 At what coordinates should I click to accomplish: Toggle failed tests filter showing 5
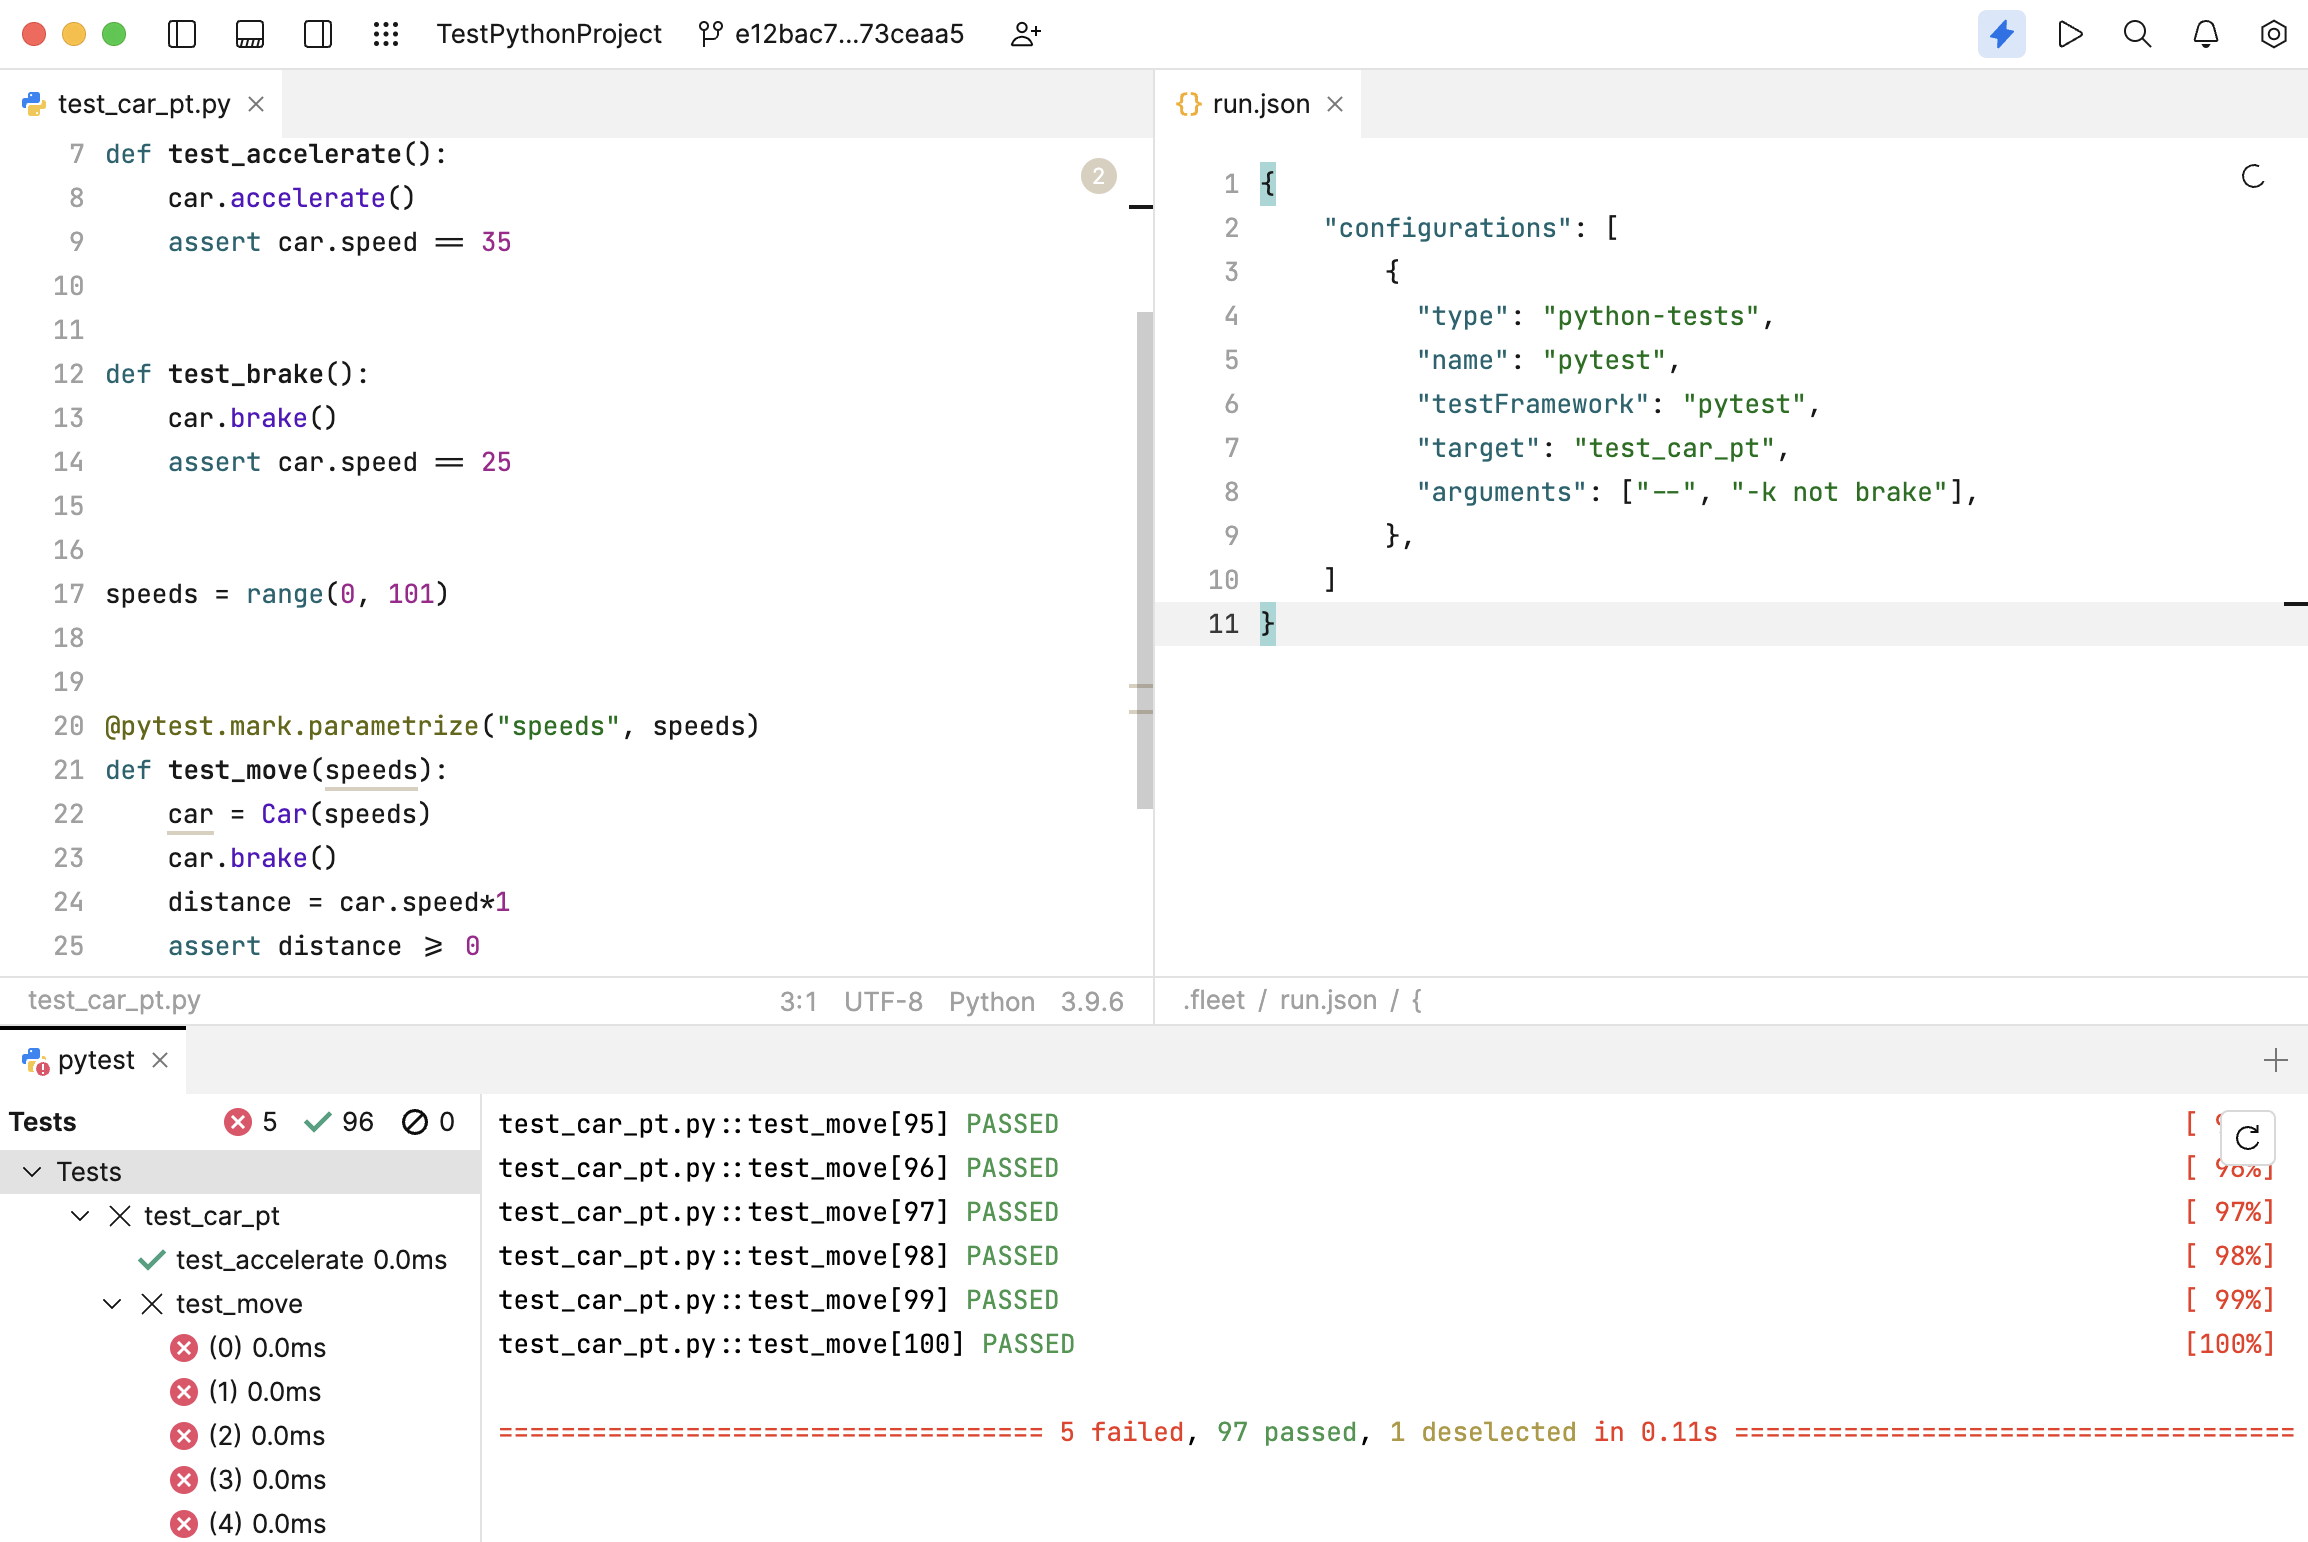[x=251, y=1122]
